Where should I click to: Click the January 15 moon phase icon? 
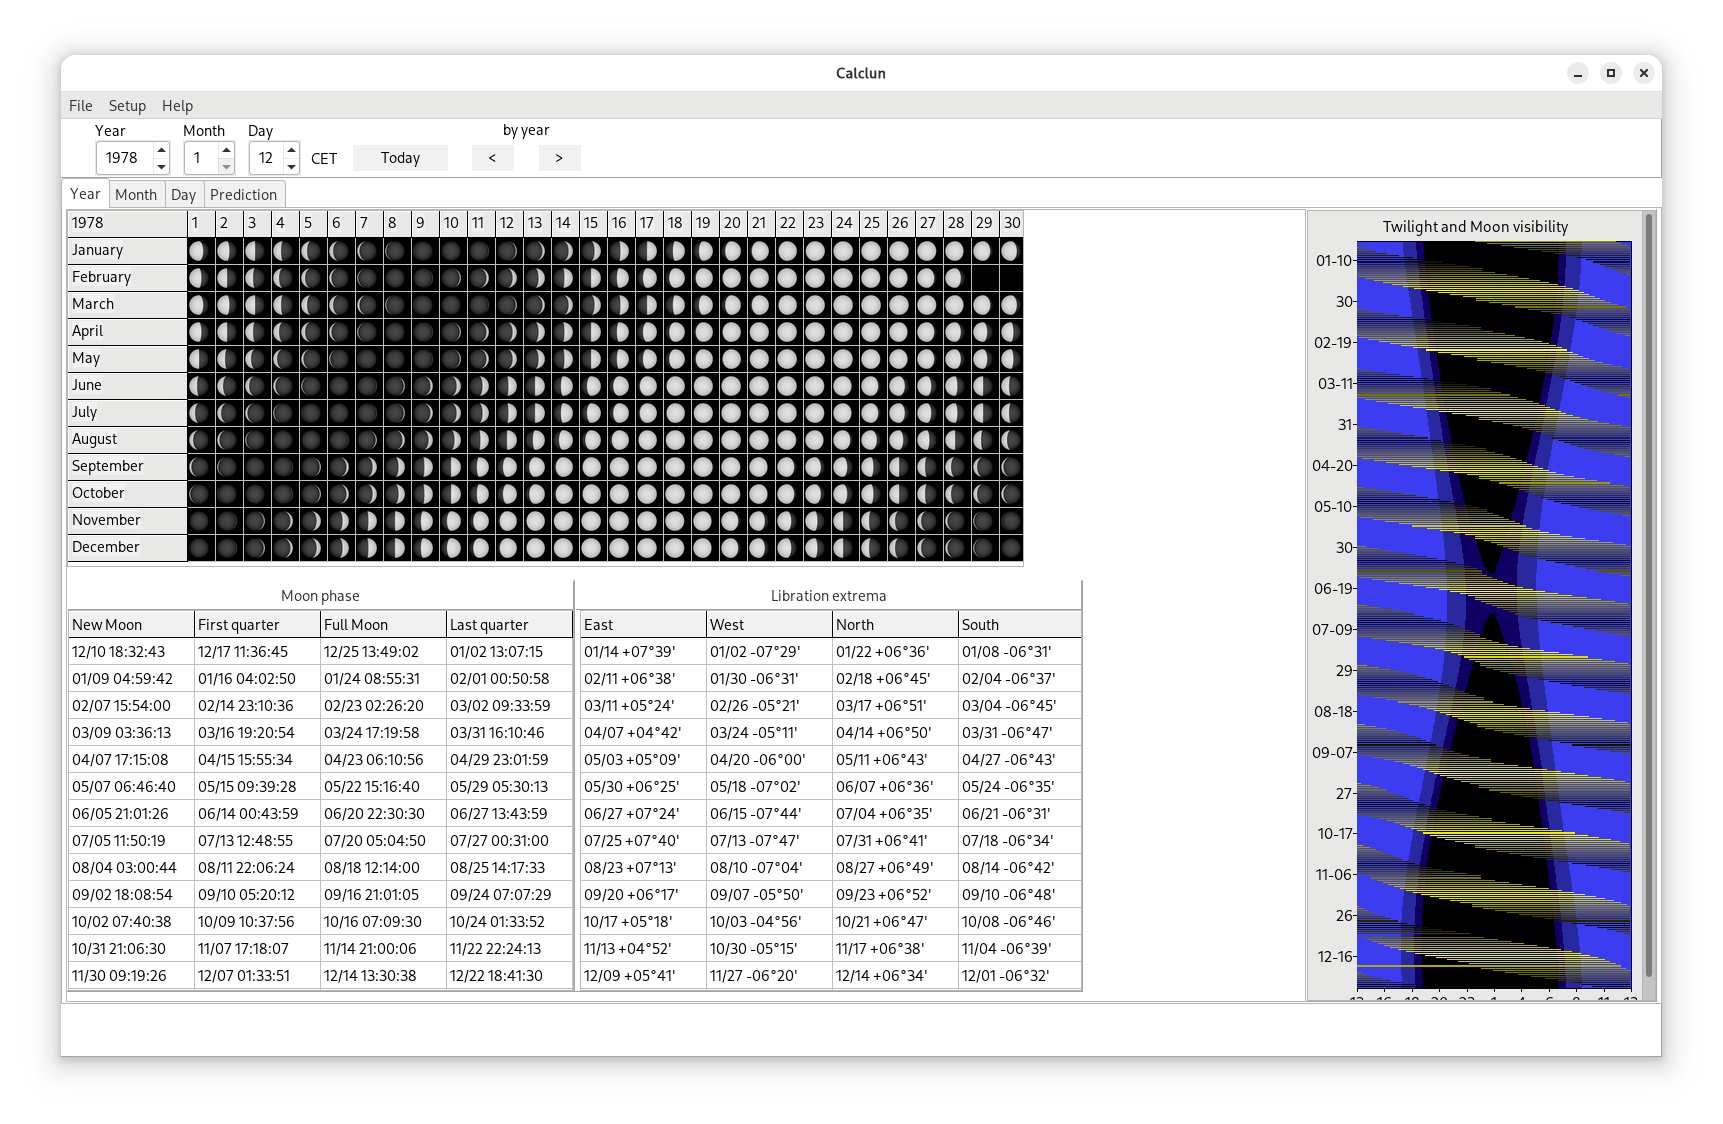click(591, 250)
